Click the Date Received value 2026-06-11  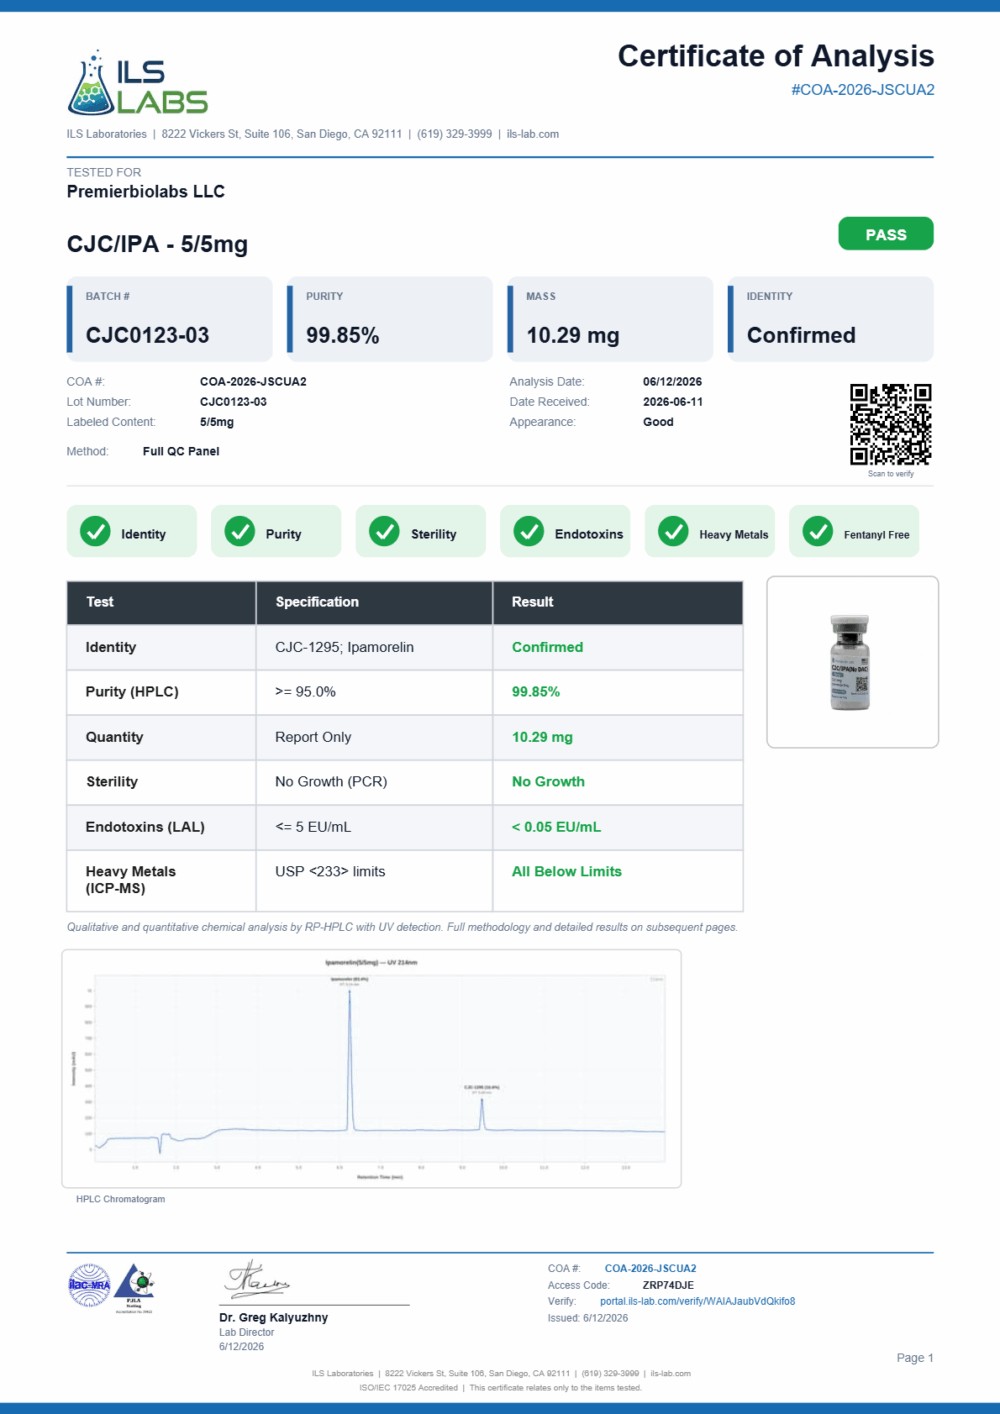[672, 402]
